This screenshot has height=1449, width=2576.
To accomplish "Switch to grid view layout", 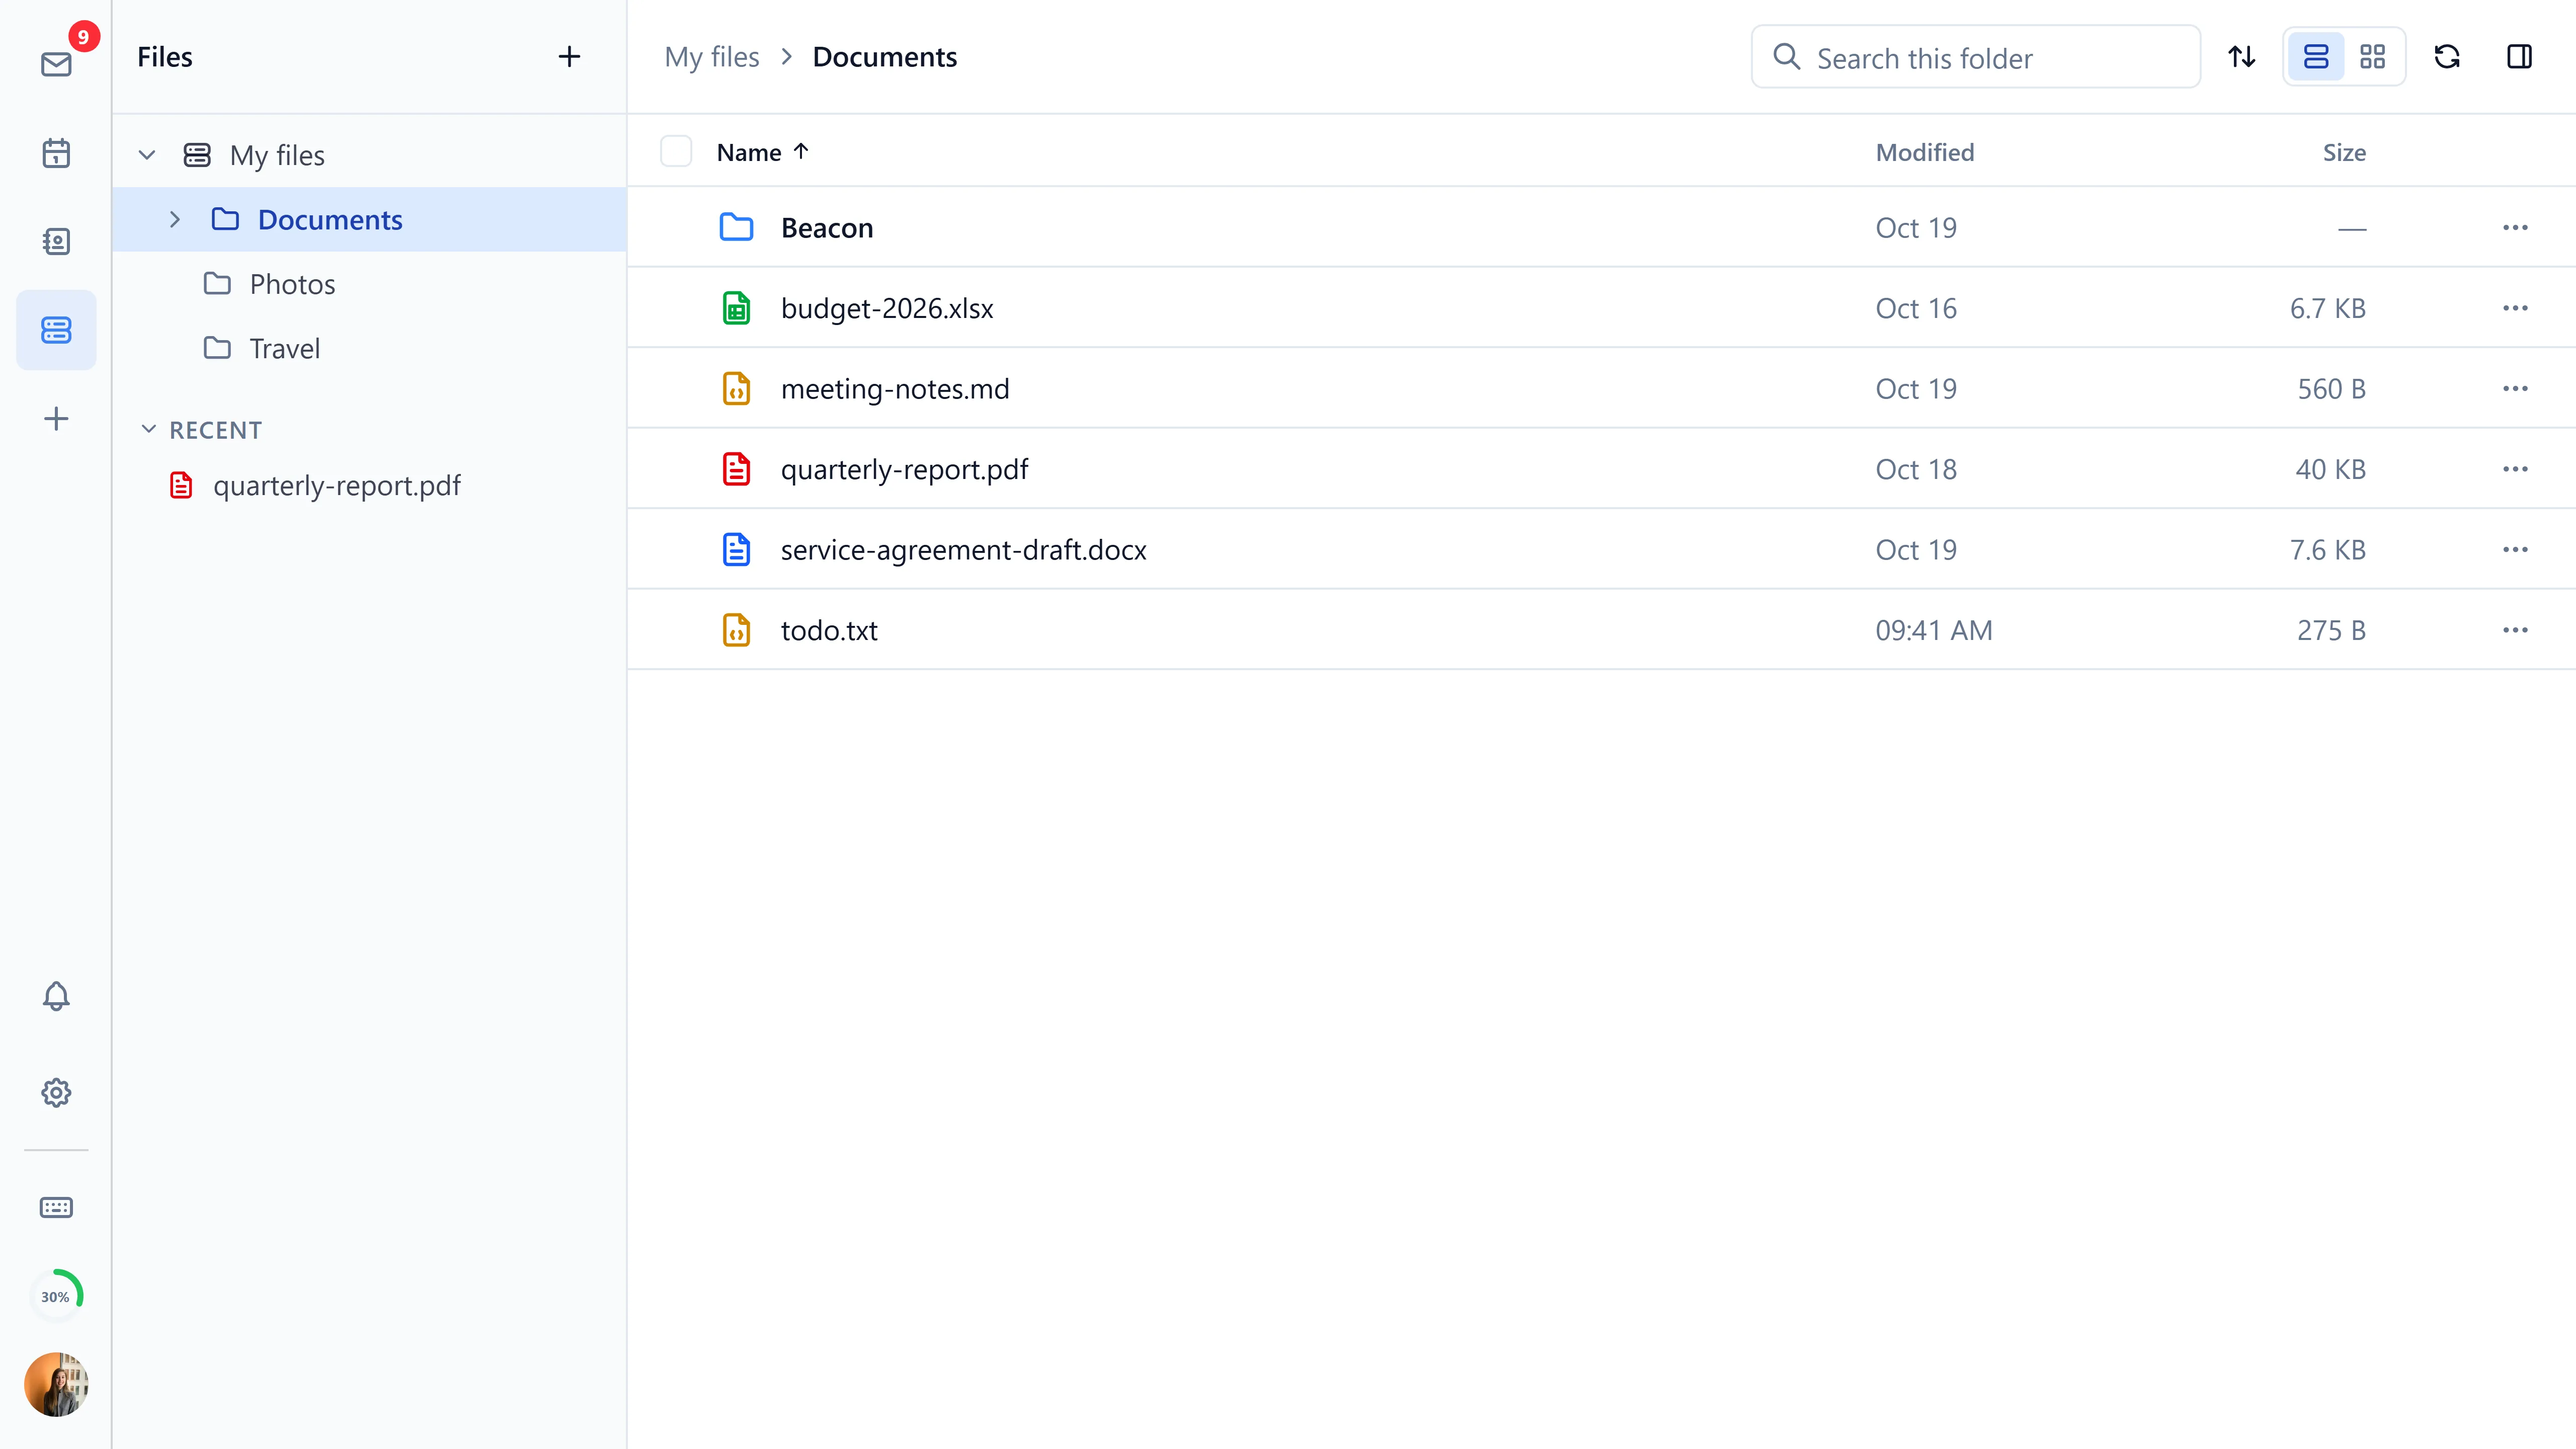I will click(2373, 57).
